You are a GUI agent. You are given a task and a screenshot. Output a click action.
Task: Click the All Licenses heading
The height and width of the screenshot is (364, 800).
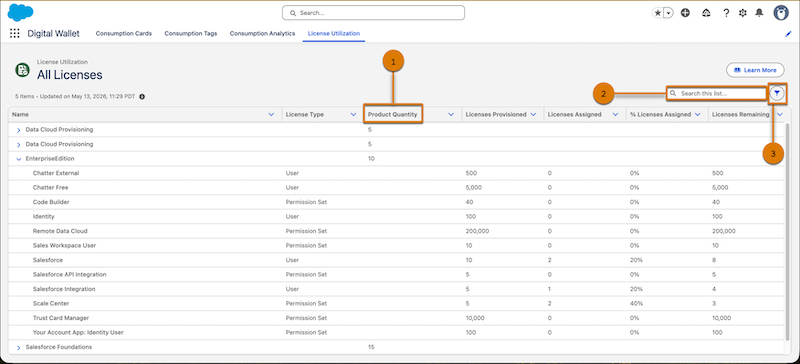[69, 75]
